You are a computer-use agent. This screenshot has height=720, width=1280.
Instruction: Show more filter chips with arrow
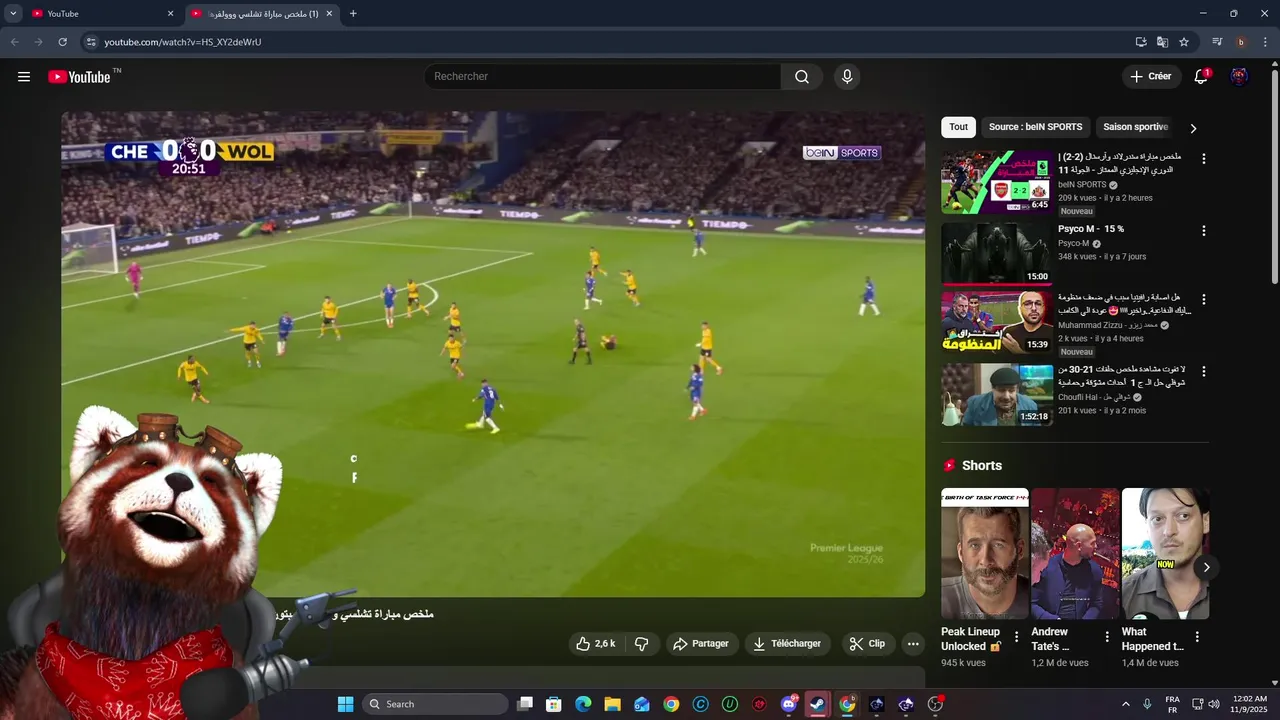coord(1193,128)
